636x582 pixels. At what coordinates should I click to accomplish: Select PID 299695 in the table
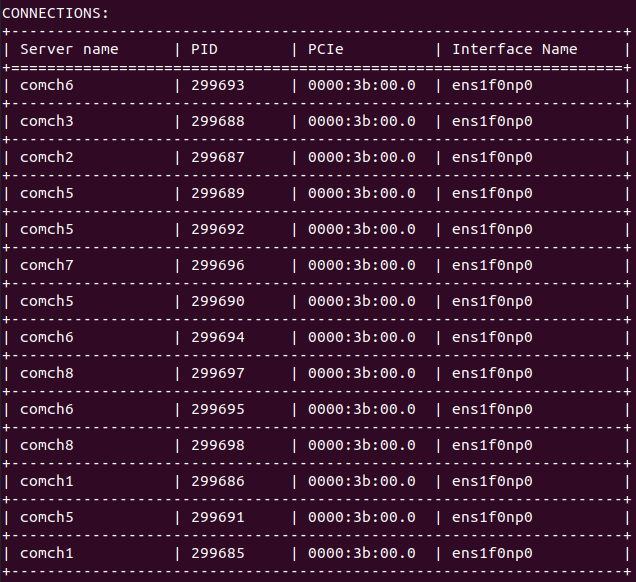(217, 409)
